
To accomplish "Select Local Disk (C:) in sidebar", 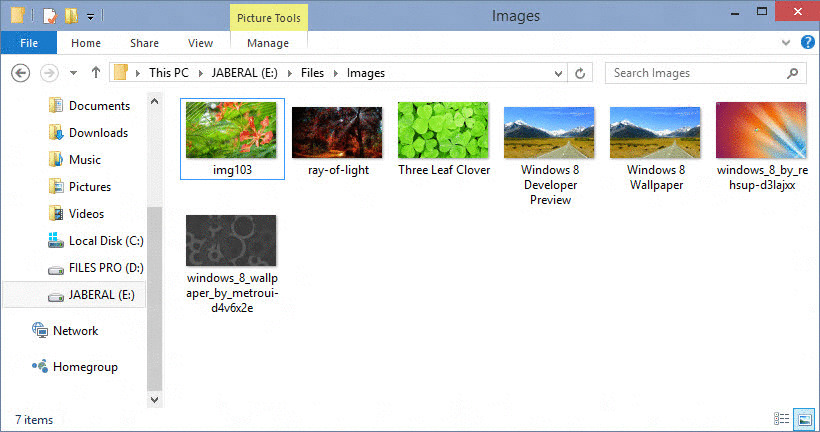I will (x=105, y=241).
